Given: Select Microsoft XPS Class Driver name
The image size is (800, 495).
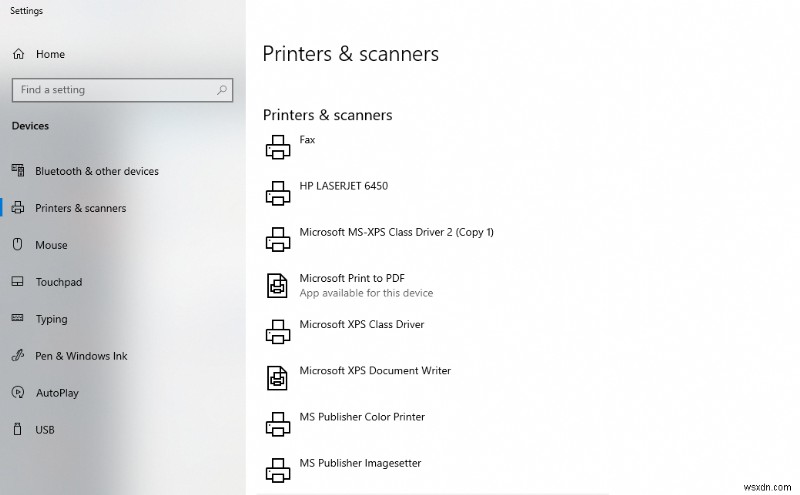Looking at the screenshot, I should (362, 325).
